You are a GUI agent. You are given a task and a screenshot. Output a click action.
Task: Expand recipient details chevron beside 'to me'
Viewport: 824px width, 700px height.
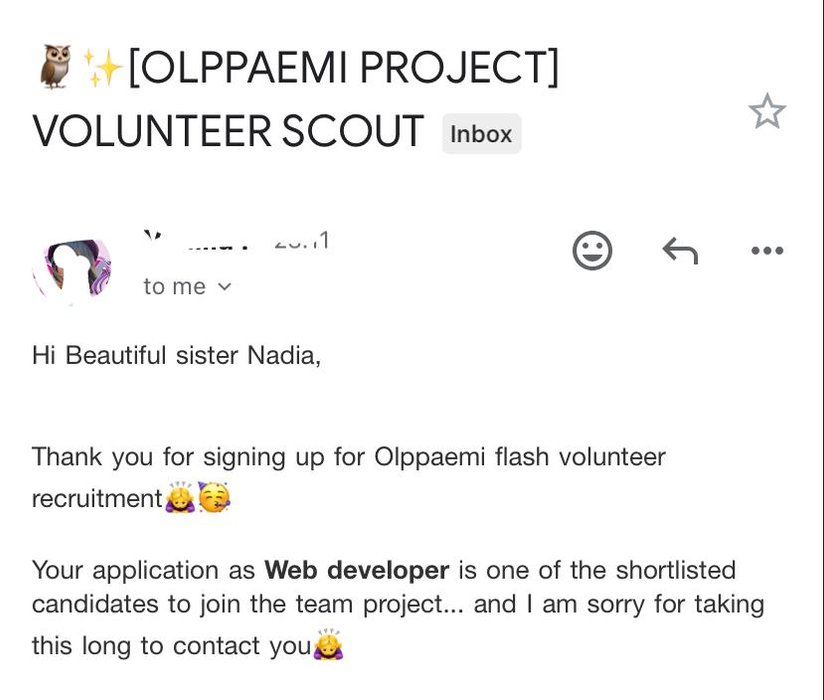tap(224, 286)
